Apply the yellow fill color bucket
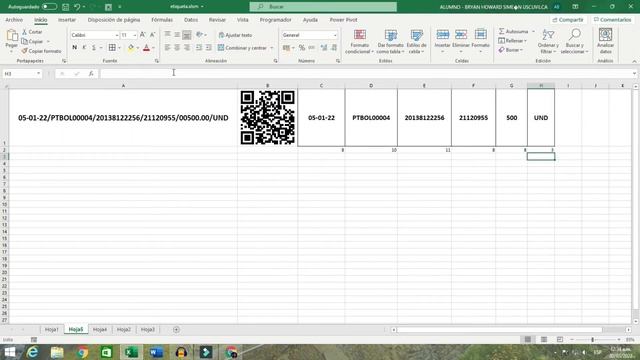Image resolution: width=640 pixels, height=360 pixels. point(131,48)
